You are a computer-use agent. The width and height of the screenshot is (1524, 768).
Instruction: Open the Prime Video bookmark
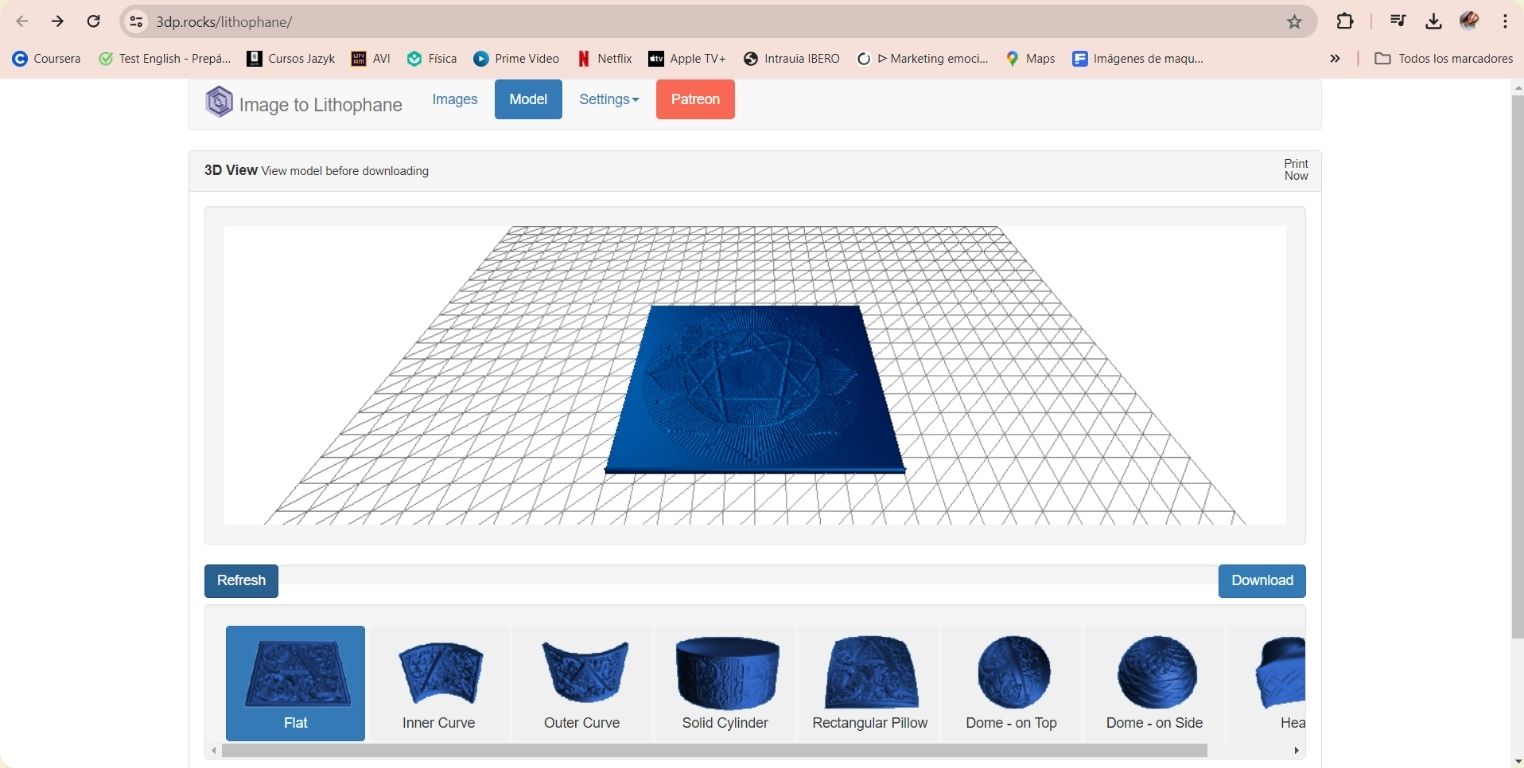point(516,59)
